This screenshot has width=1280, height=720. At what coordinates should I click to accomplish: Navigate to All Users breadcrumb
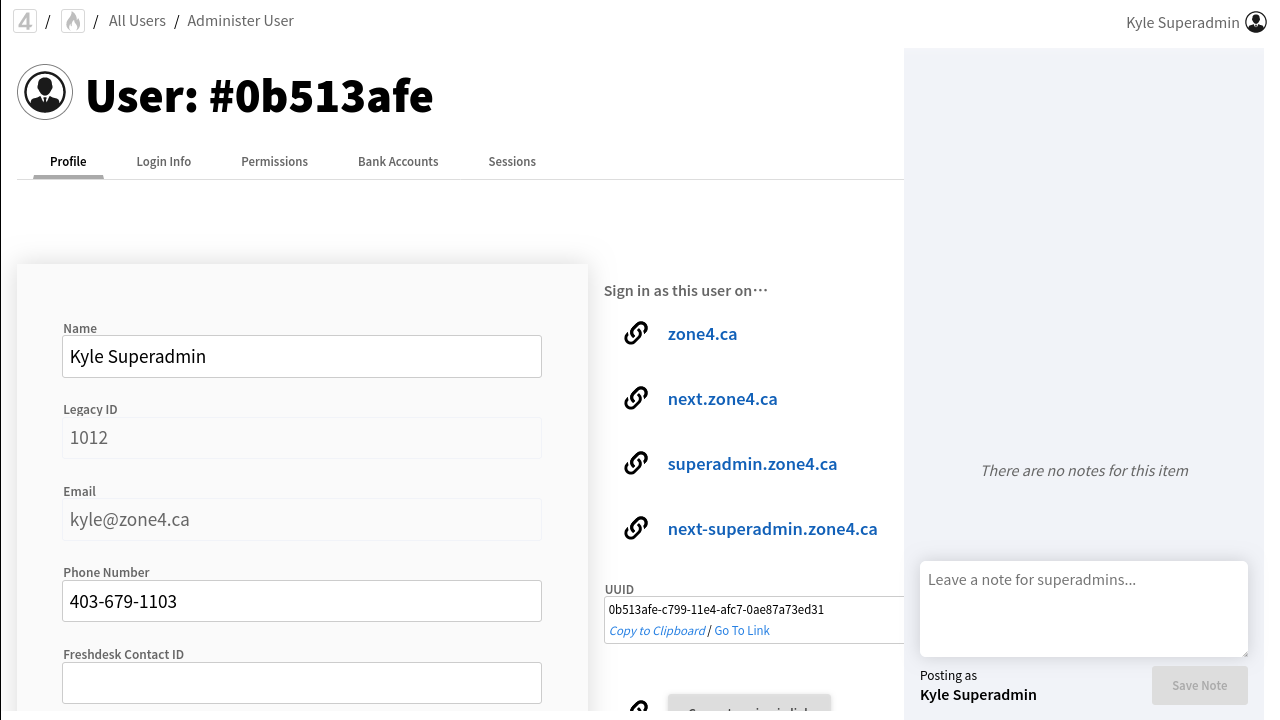137,21
